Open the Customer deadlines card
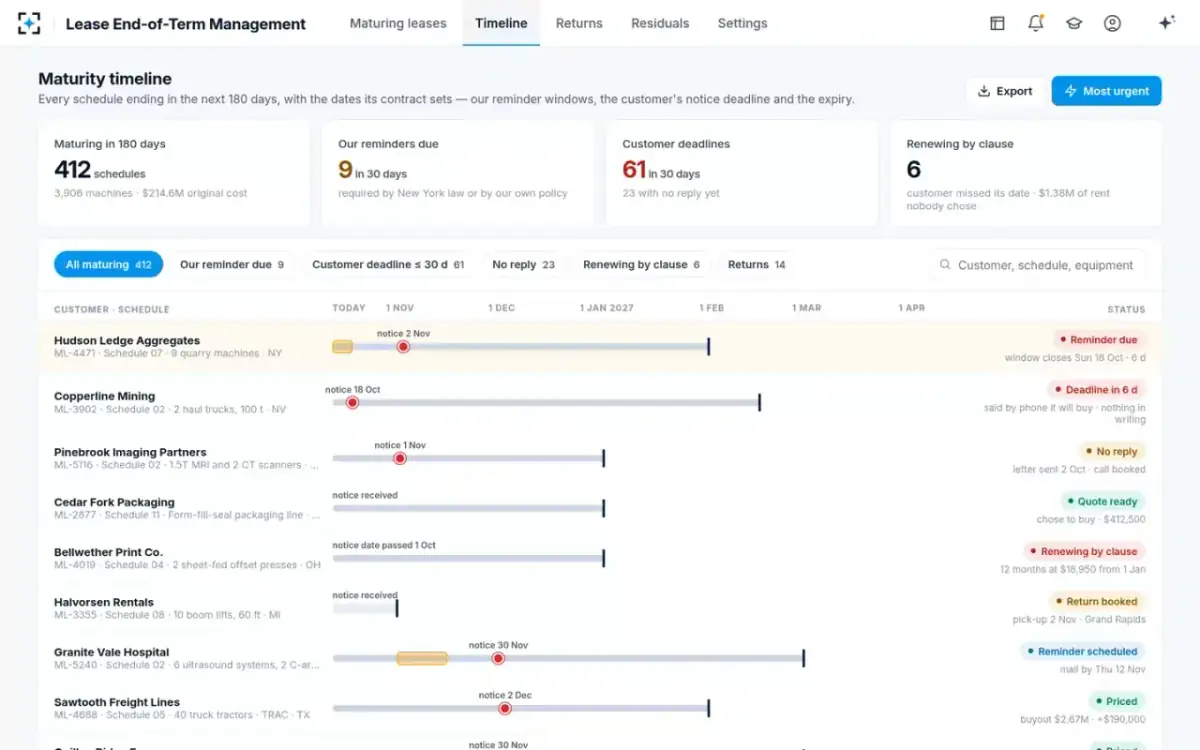Image resolution: width=1200 pixels, height=750 pixels. coord(742,174)
